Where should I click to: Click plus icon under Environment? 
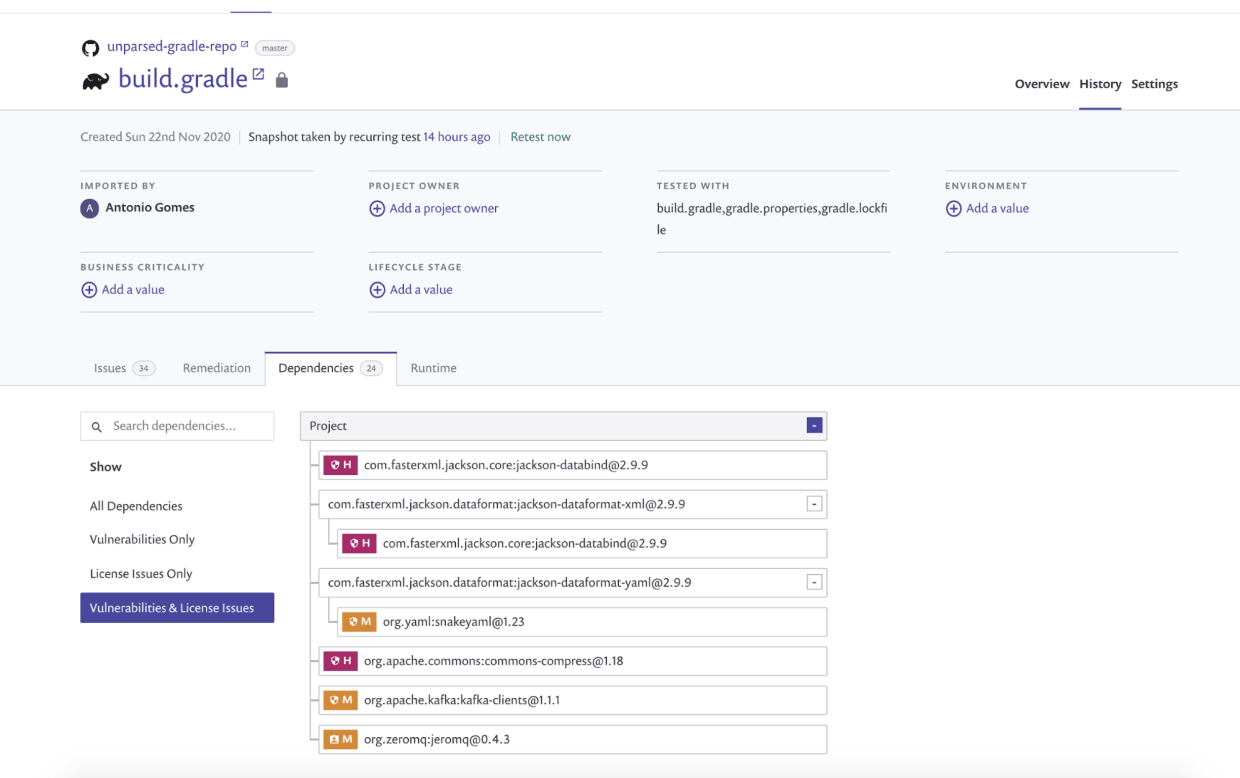tap(953, 208)
